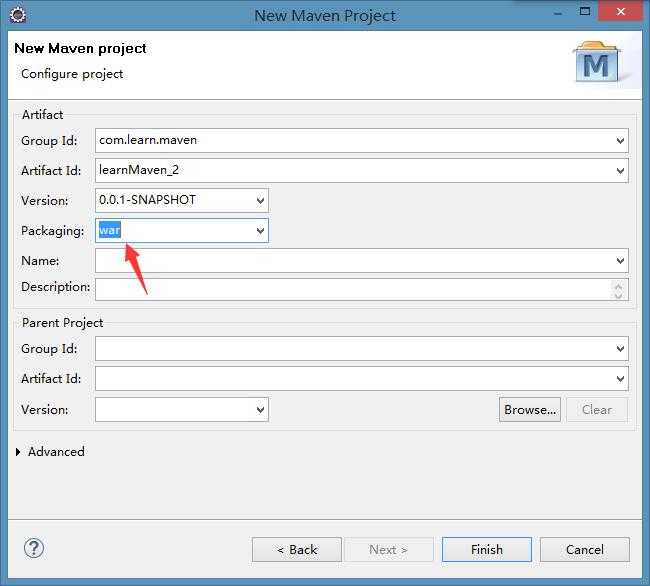Click the Maven M wizard banner icon
This screenshot has width=650, height=586.
(x=597, y=62)
